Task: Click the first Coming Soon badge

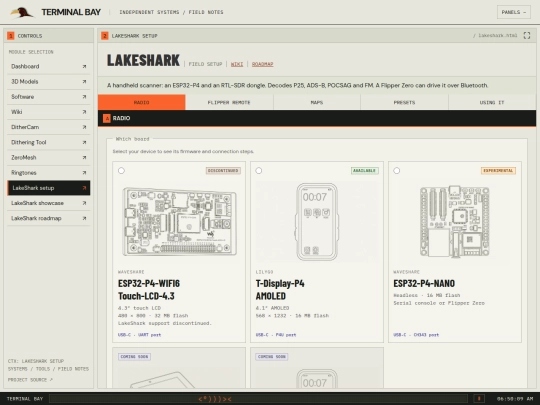Action: tap(134, 356)
